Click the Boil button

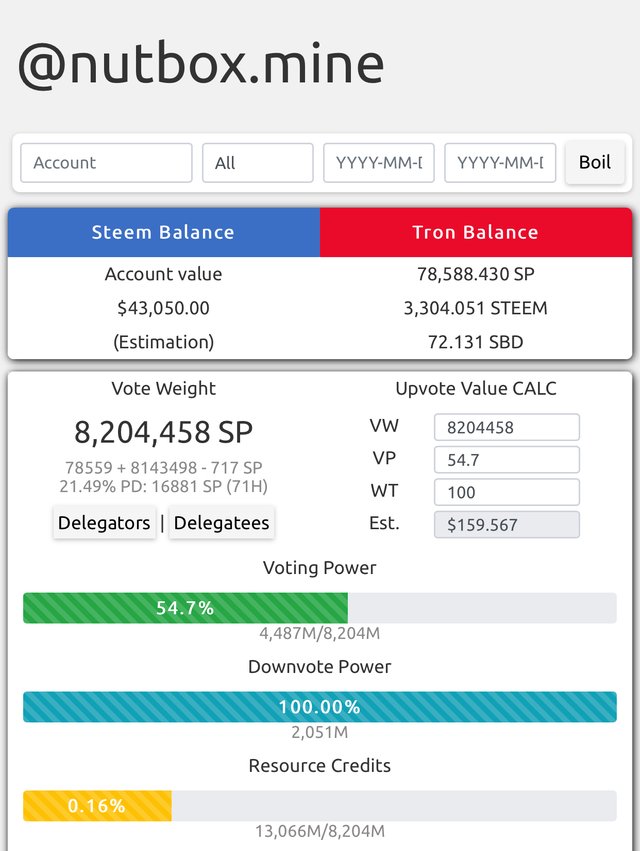(x=595, y=162)
